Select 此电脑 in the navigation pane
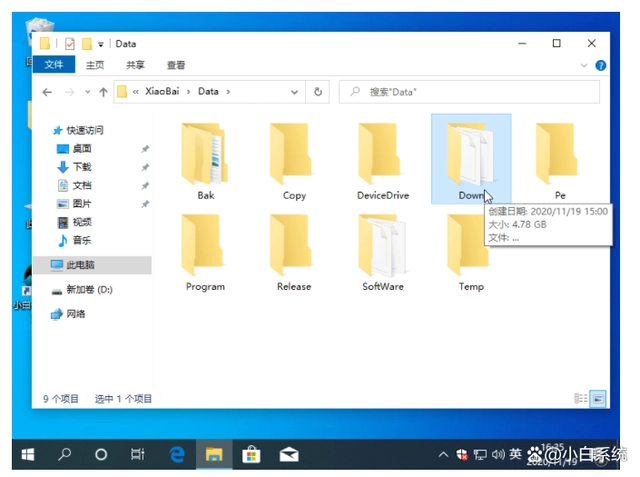640x477 pixels. click(x=92, y=265)
